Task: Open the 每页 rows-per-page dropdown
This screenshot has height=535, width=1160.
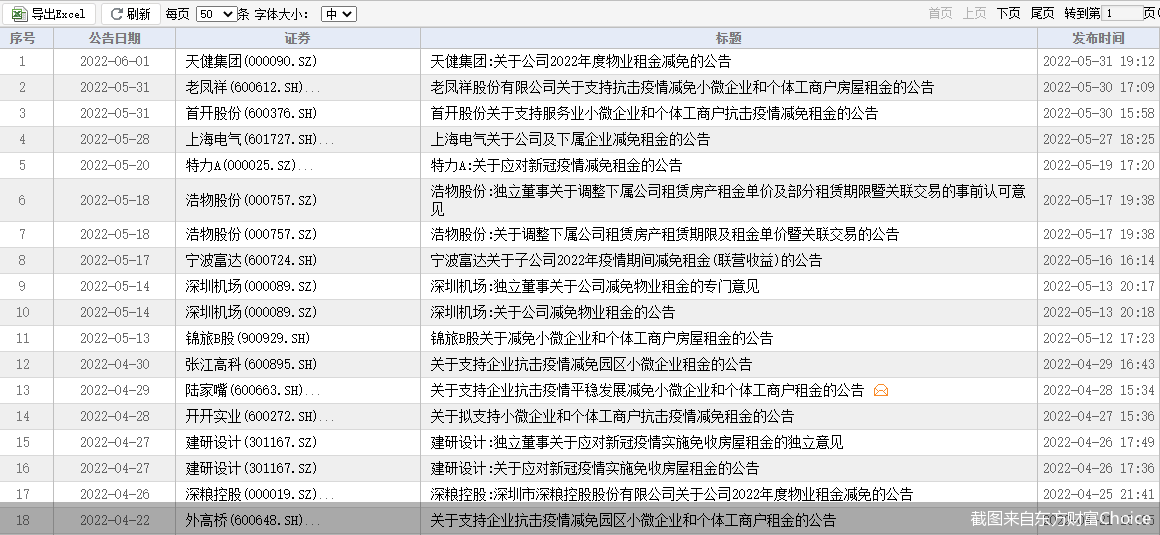Action: (216, 14)
